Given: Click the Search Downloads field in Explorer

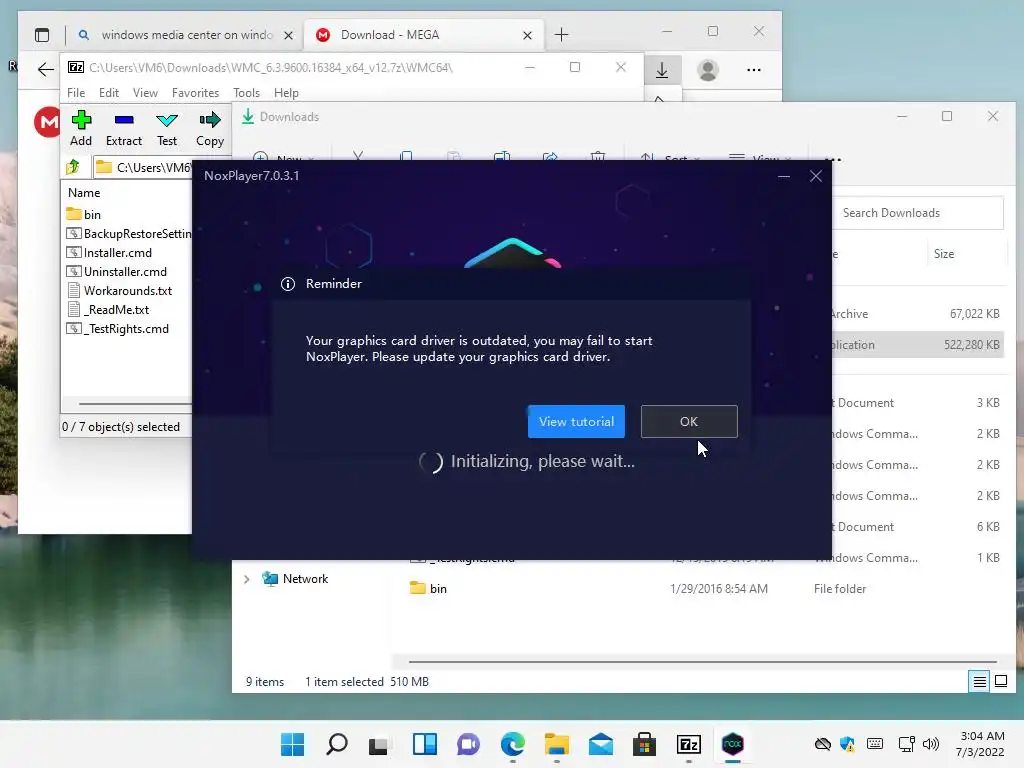Looking at the screenshot, I should pyautogui.click(x=918, y=213).
